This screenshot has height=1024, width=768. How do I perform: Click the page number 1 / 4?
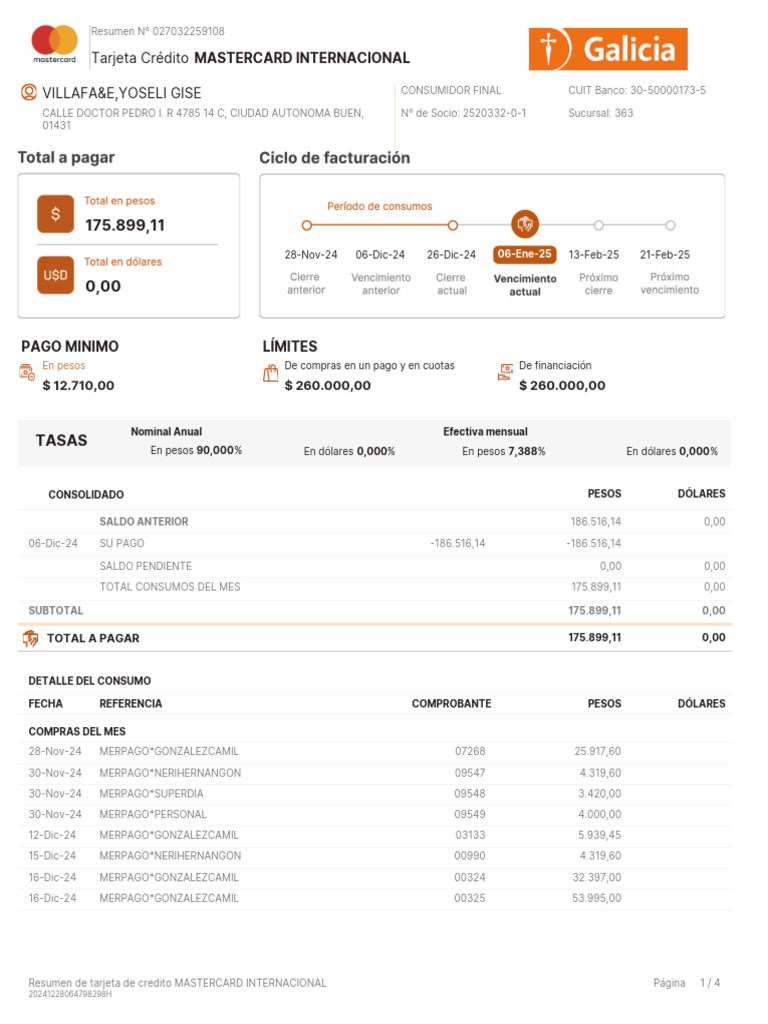710,983
